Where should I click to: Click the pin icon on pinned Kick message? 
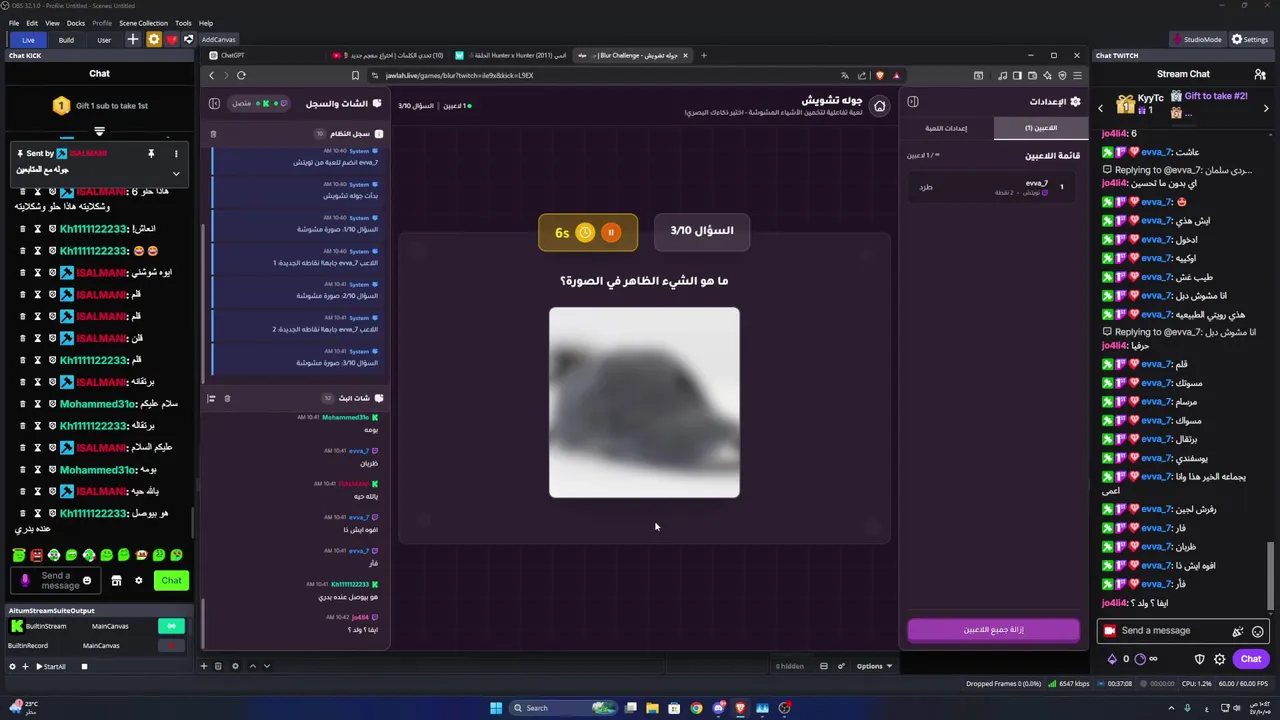click(x=151, y=154)
